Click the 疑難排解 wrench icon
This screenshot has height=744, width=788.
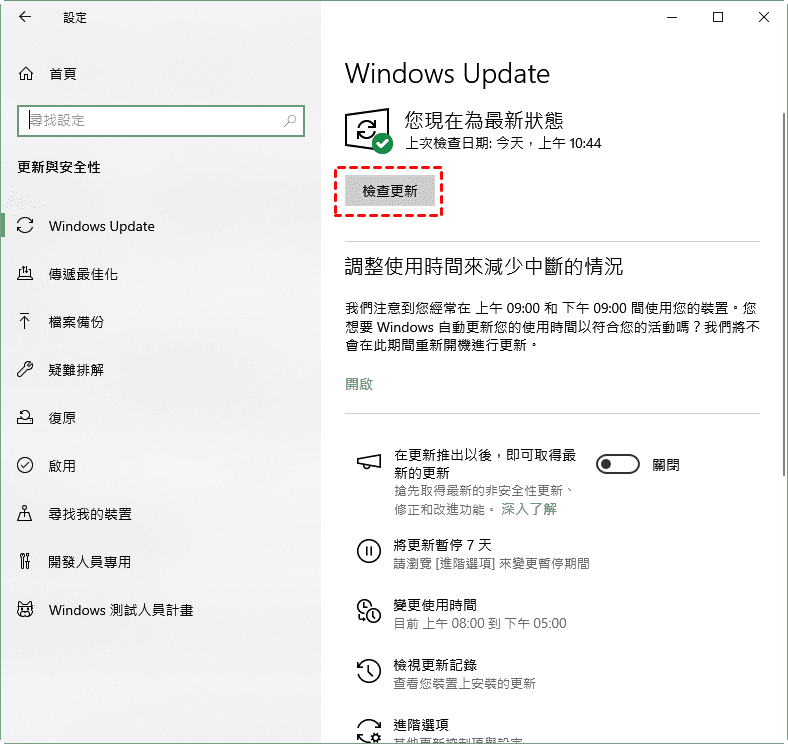click(x=25, y=369)
